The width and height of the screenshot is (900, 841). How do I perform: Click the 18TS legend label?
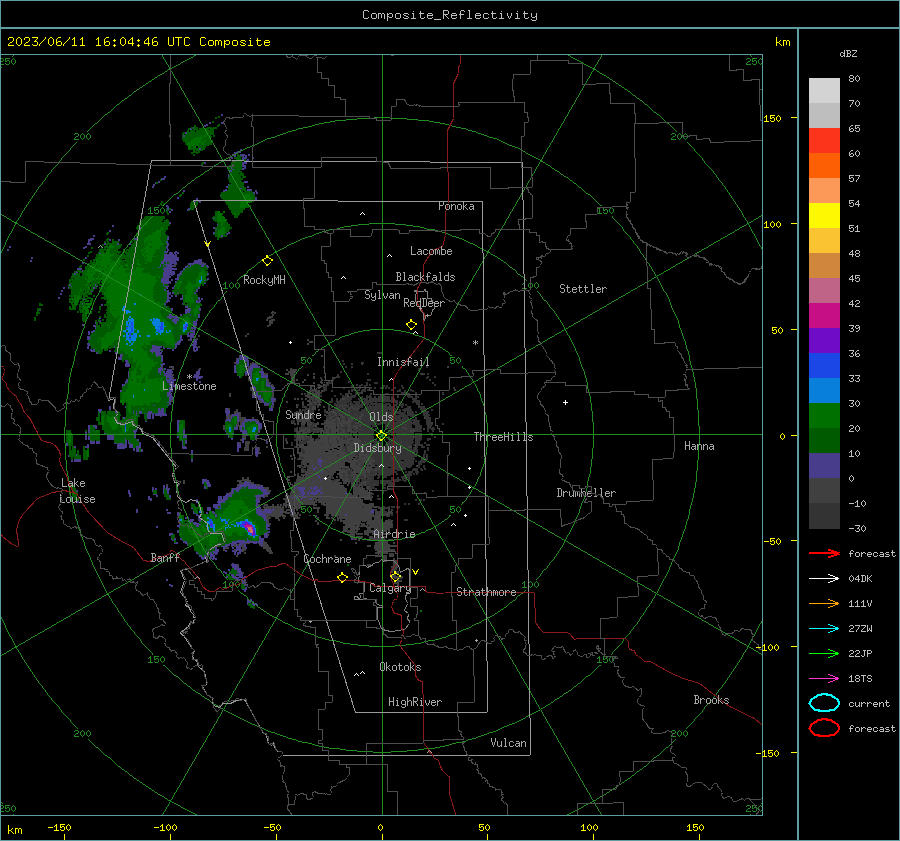[860, 679]
